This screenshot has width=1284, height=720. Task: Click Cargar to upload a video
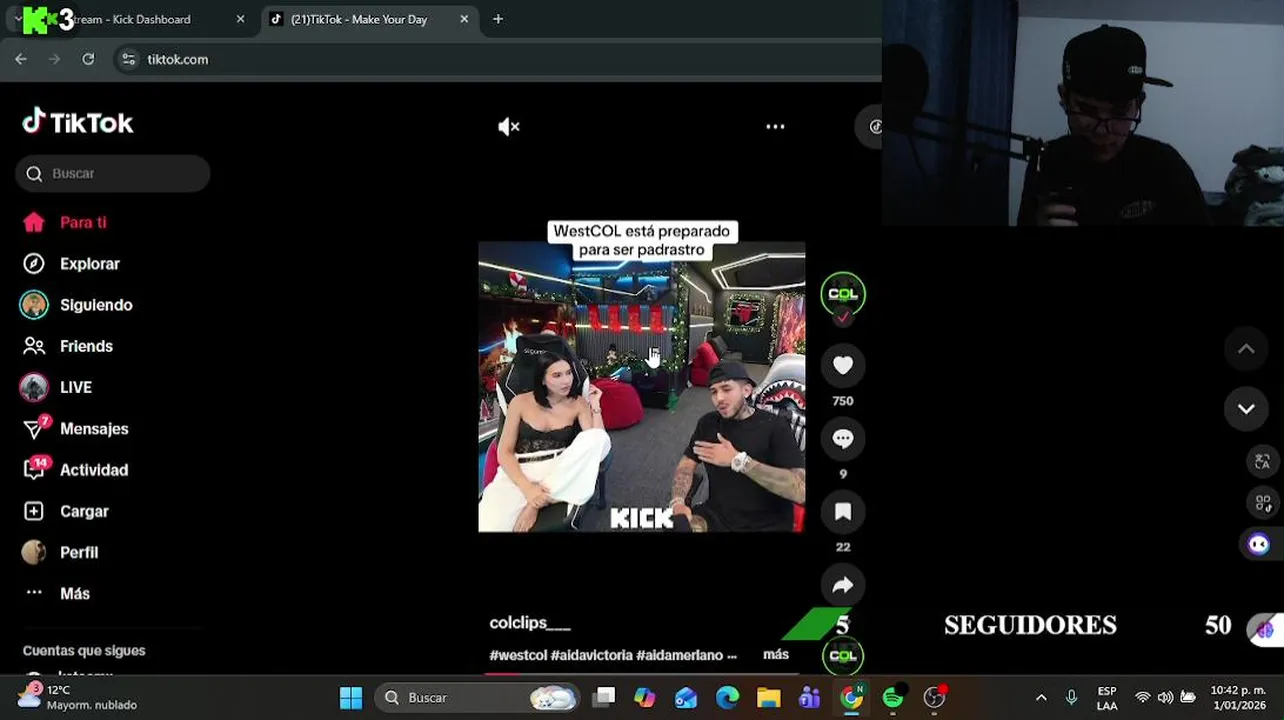[x=84, y=511]
